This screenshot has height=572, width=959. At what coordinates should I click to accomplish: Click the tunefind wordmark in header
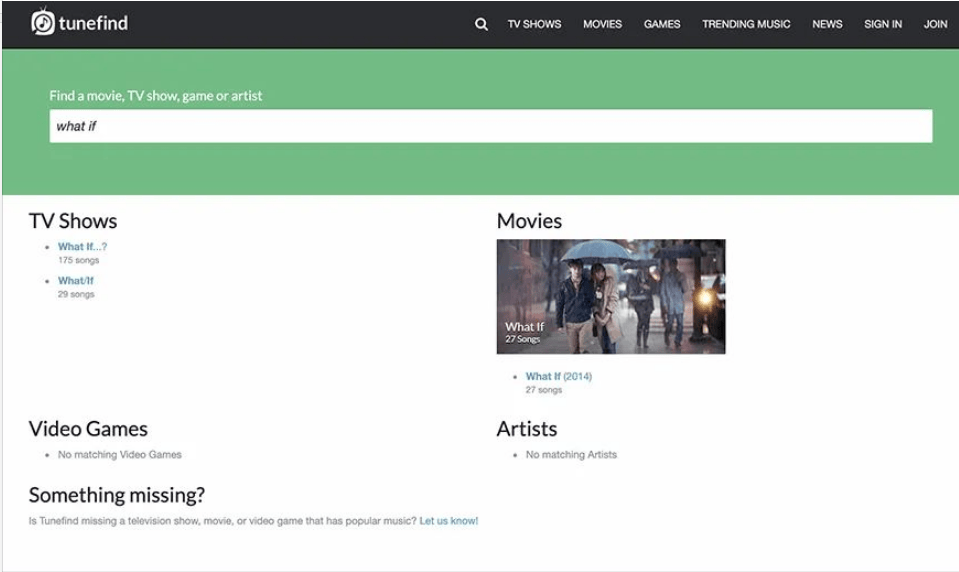pyautogui.click(x=95, y=23)
